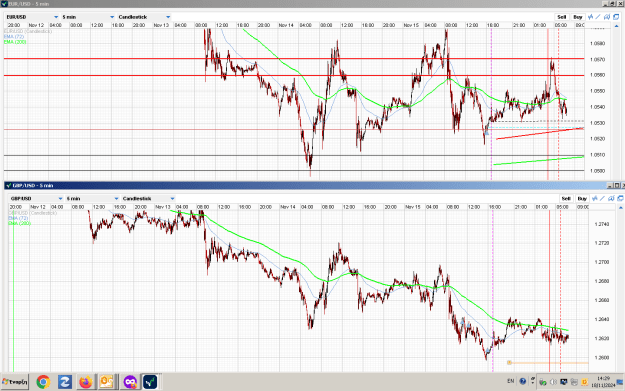Click the up arrow beside the EUR/USD price axis
This screenshot has width=625, height=391.
[x=617, y=26]
